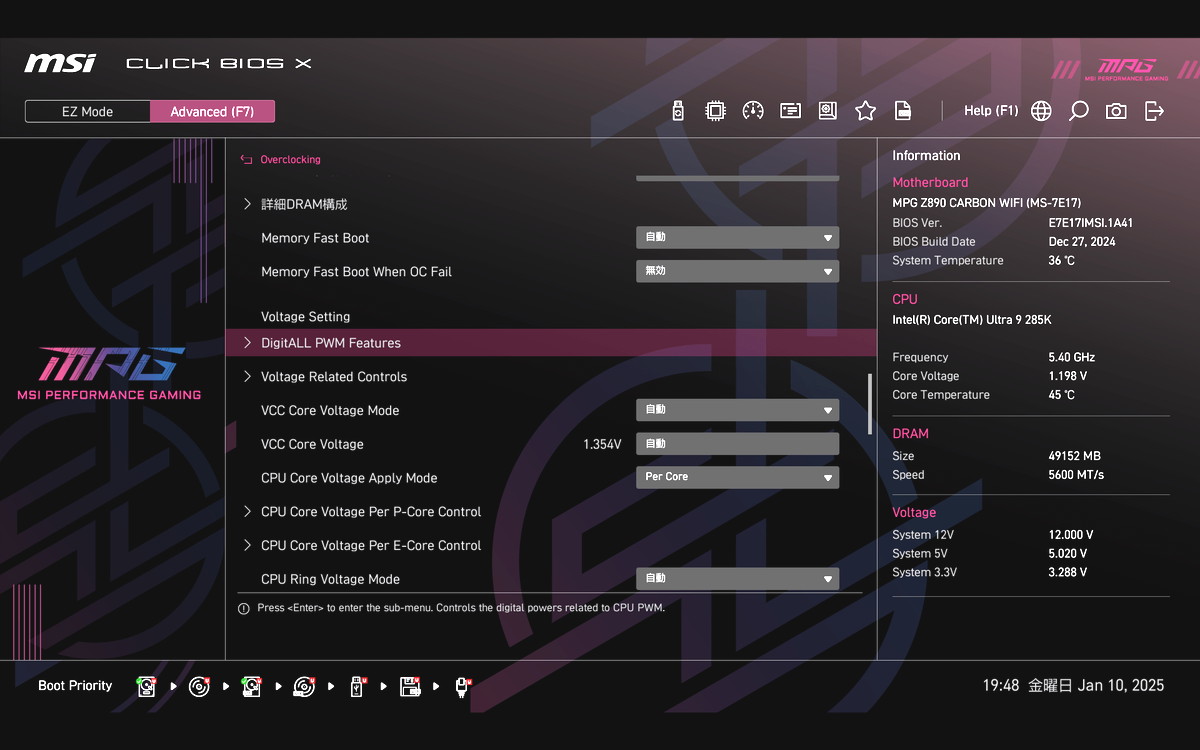
Task: Open the M-Flash USB utility icon
Action: click(x=678, y=111)
